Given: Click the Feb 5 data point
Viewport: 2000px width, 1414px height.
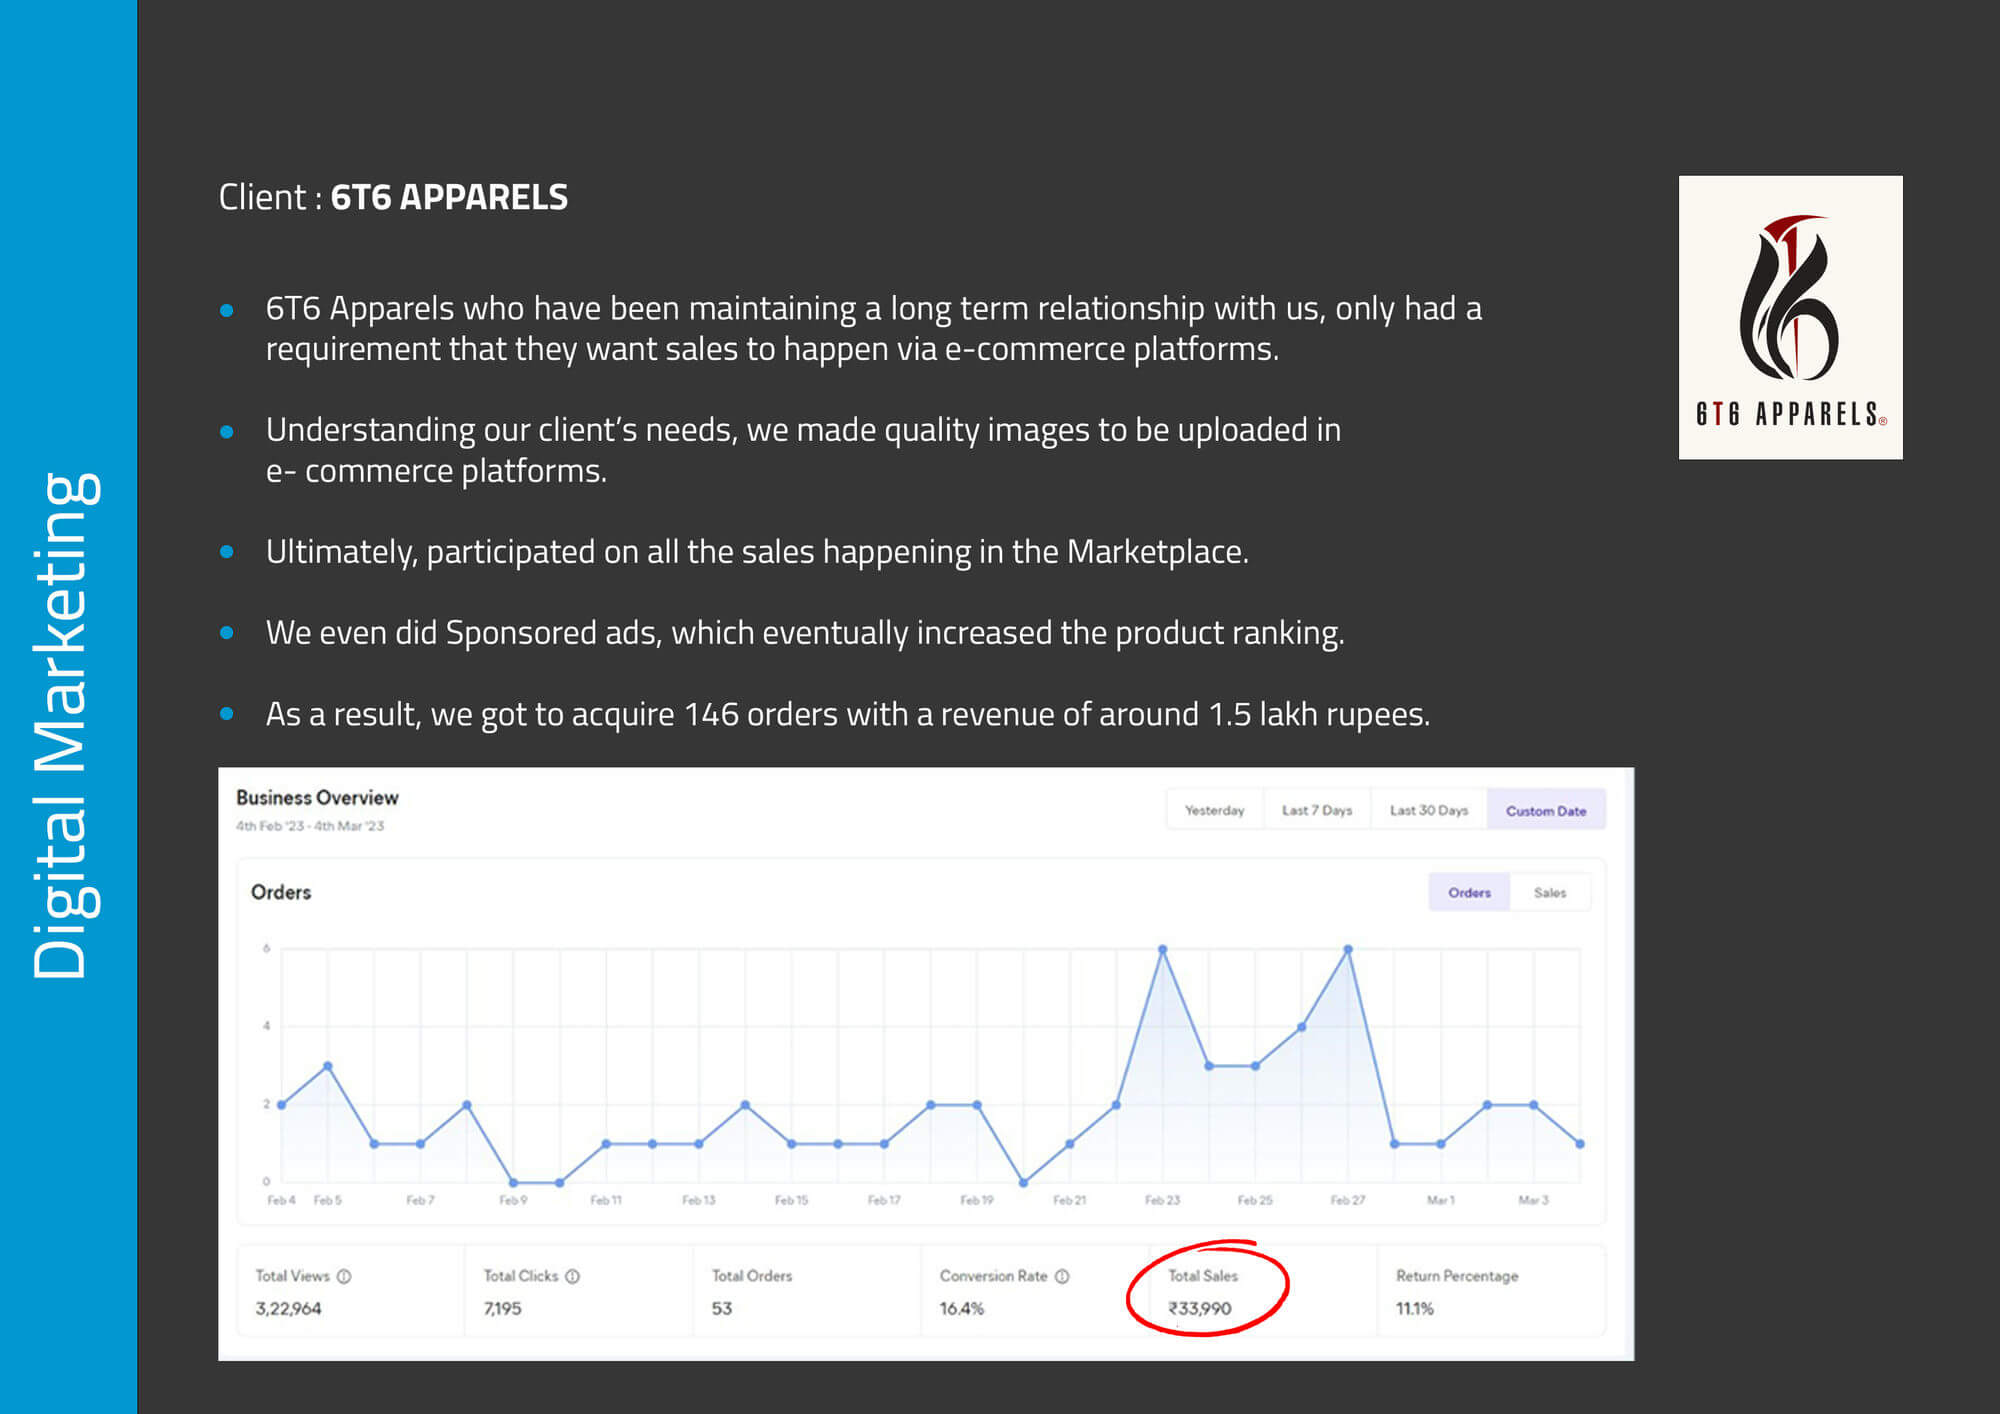Looking at the screenshot, I should pos(328,1066).
